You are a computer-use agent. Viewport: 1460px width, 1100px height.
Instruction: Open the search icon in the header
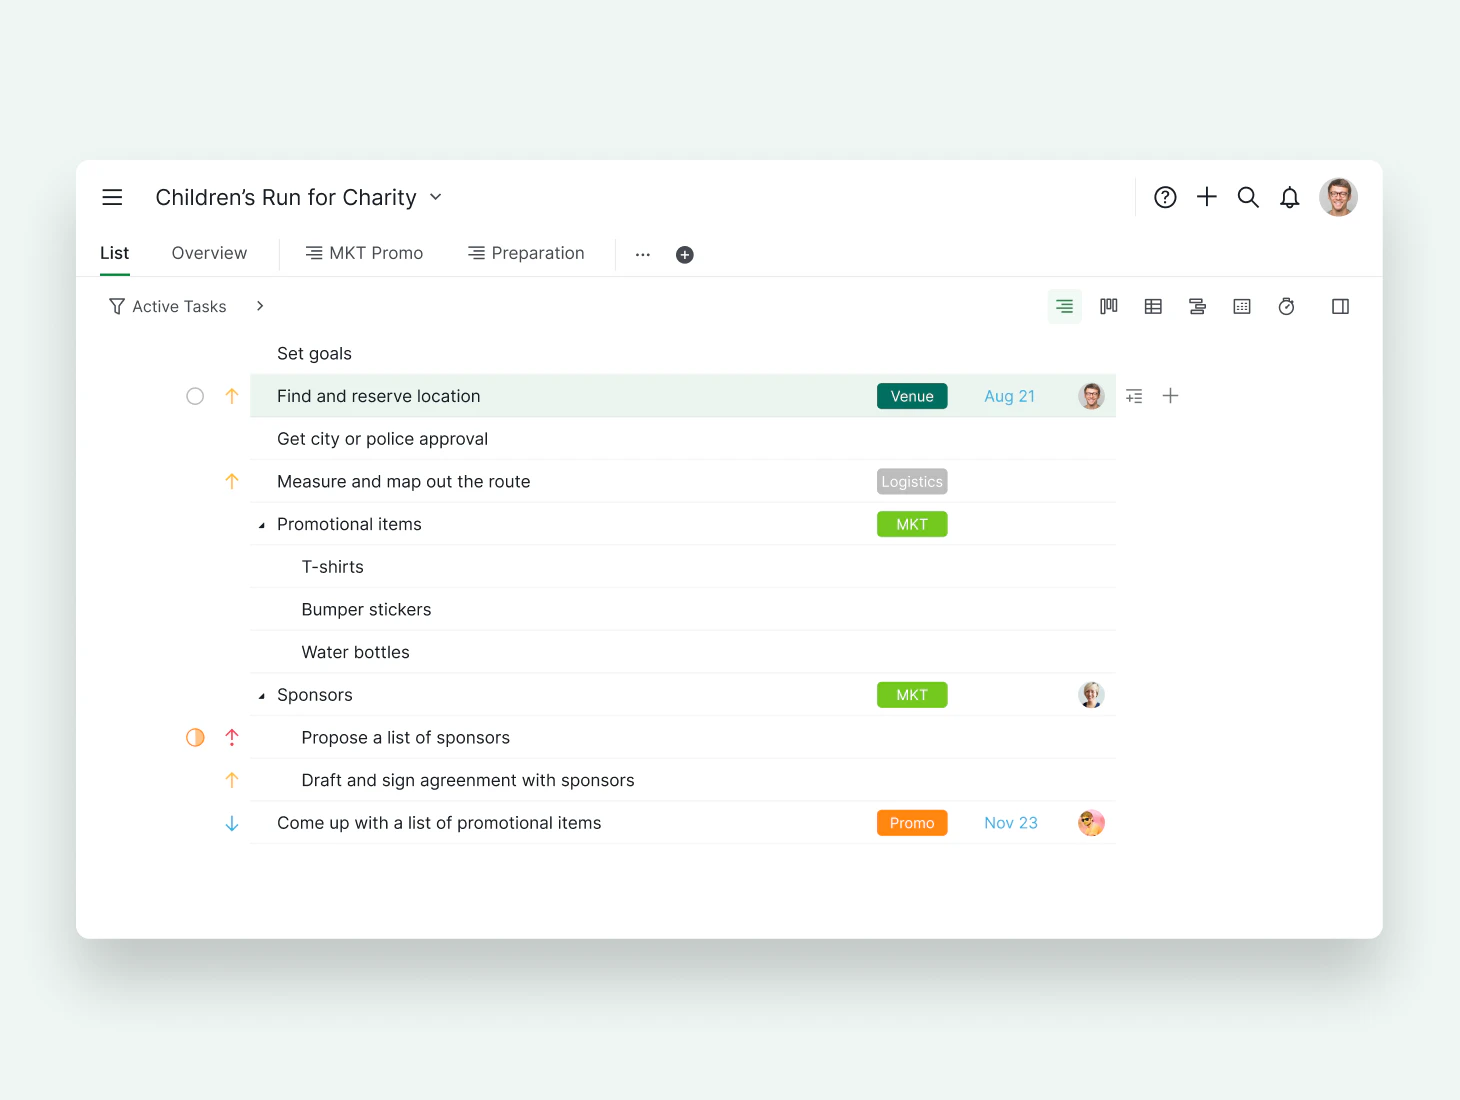1248,197
